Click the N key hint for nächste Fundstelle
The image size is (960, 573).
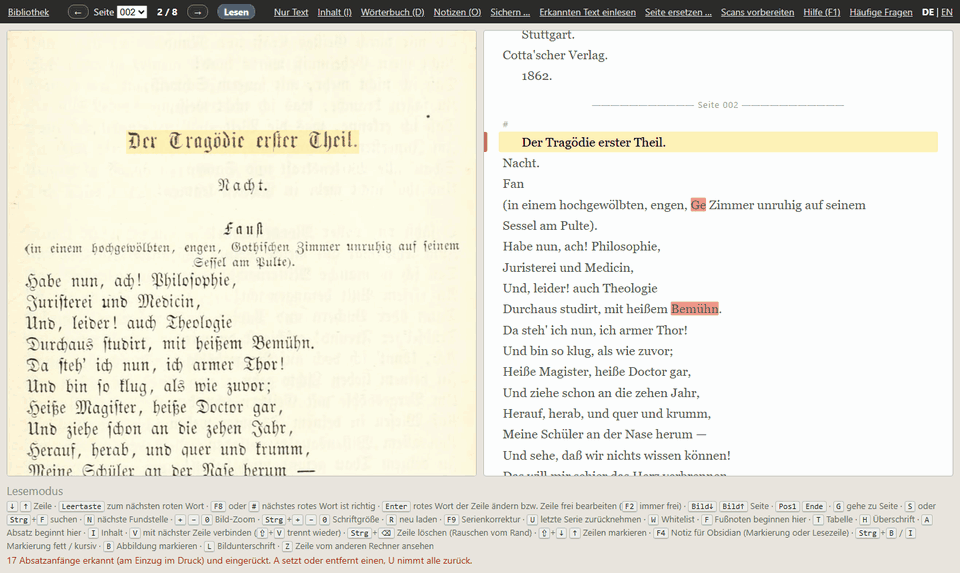pos(89,520)
